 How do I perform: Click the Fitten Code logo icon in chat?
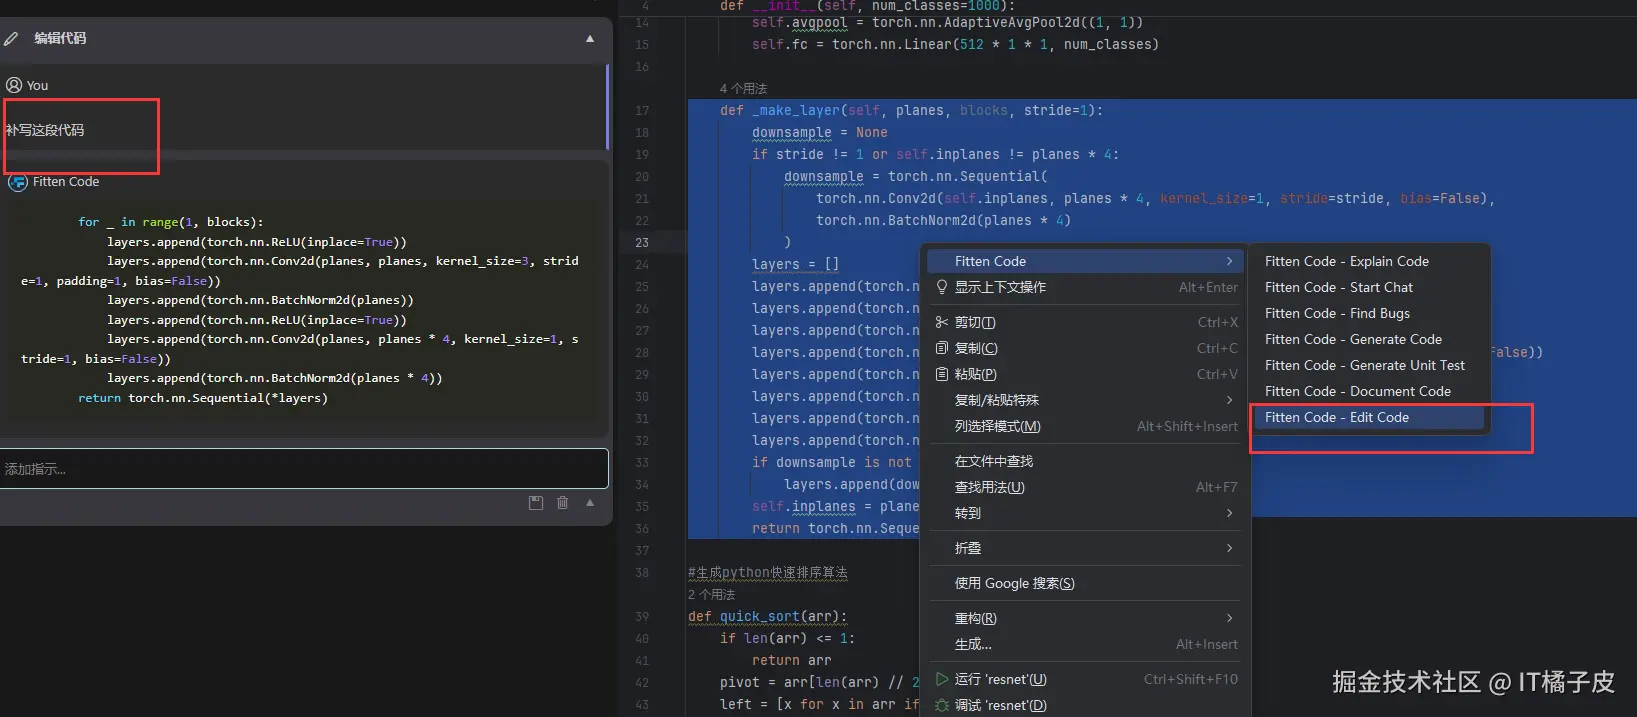[x=18, y=182]
